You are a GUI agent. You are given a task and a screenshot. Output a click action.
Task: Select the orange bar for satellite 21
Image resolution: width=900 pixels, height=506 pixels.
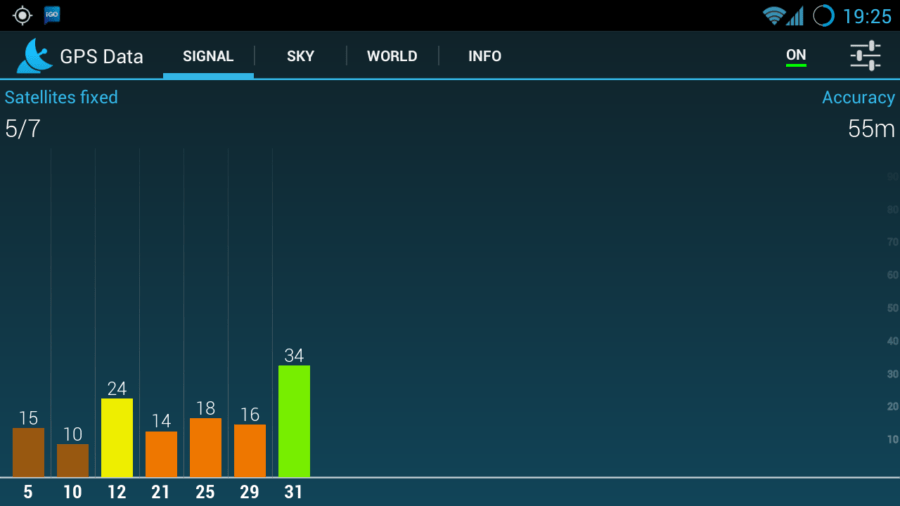click(161, 454)
